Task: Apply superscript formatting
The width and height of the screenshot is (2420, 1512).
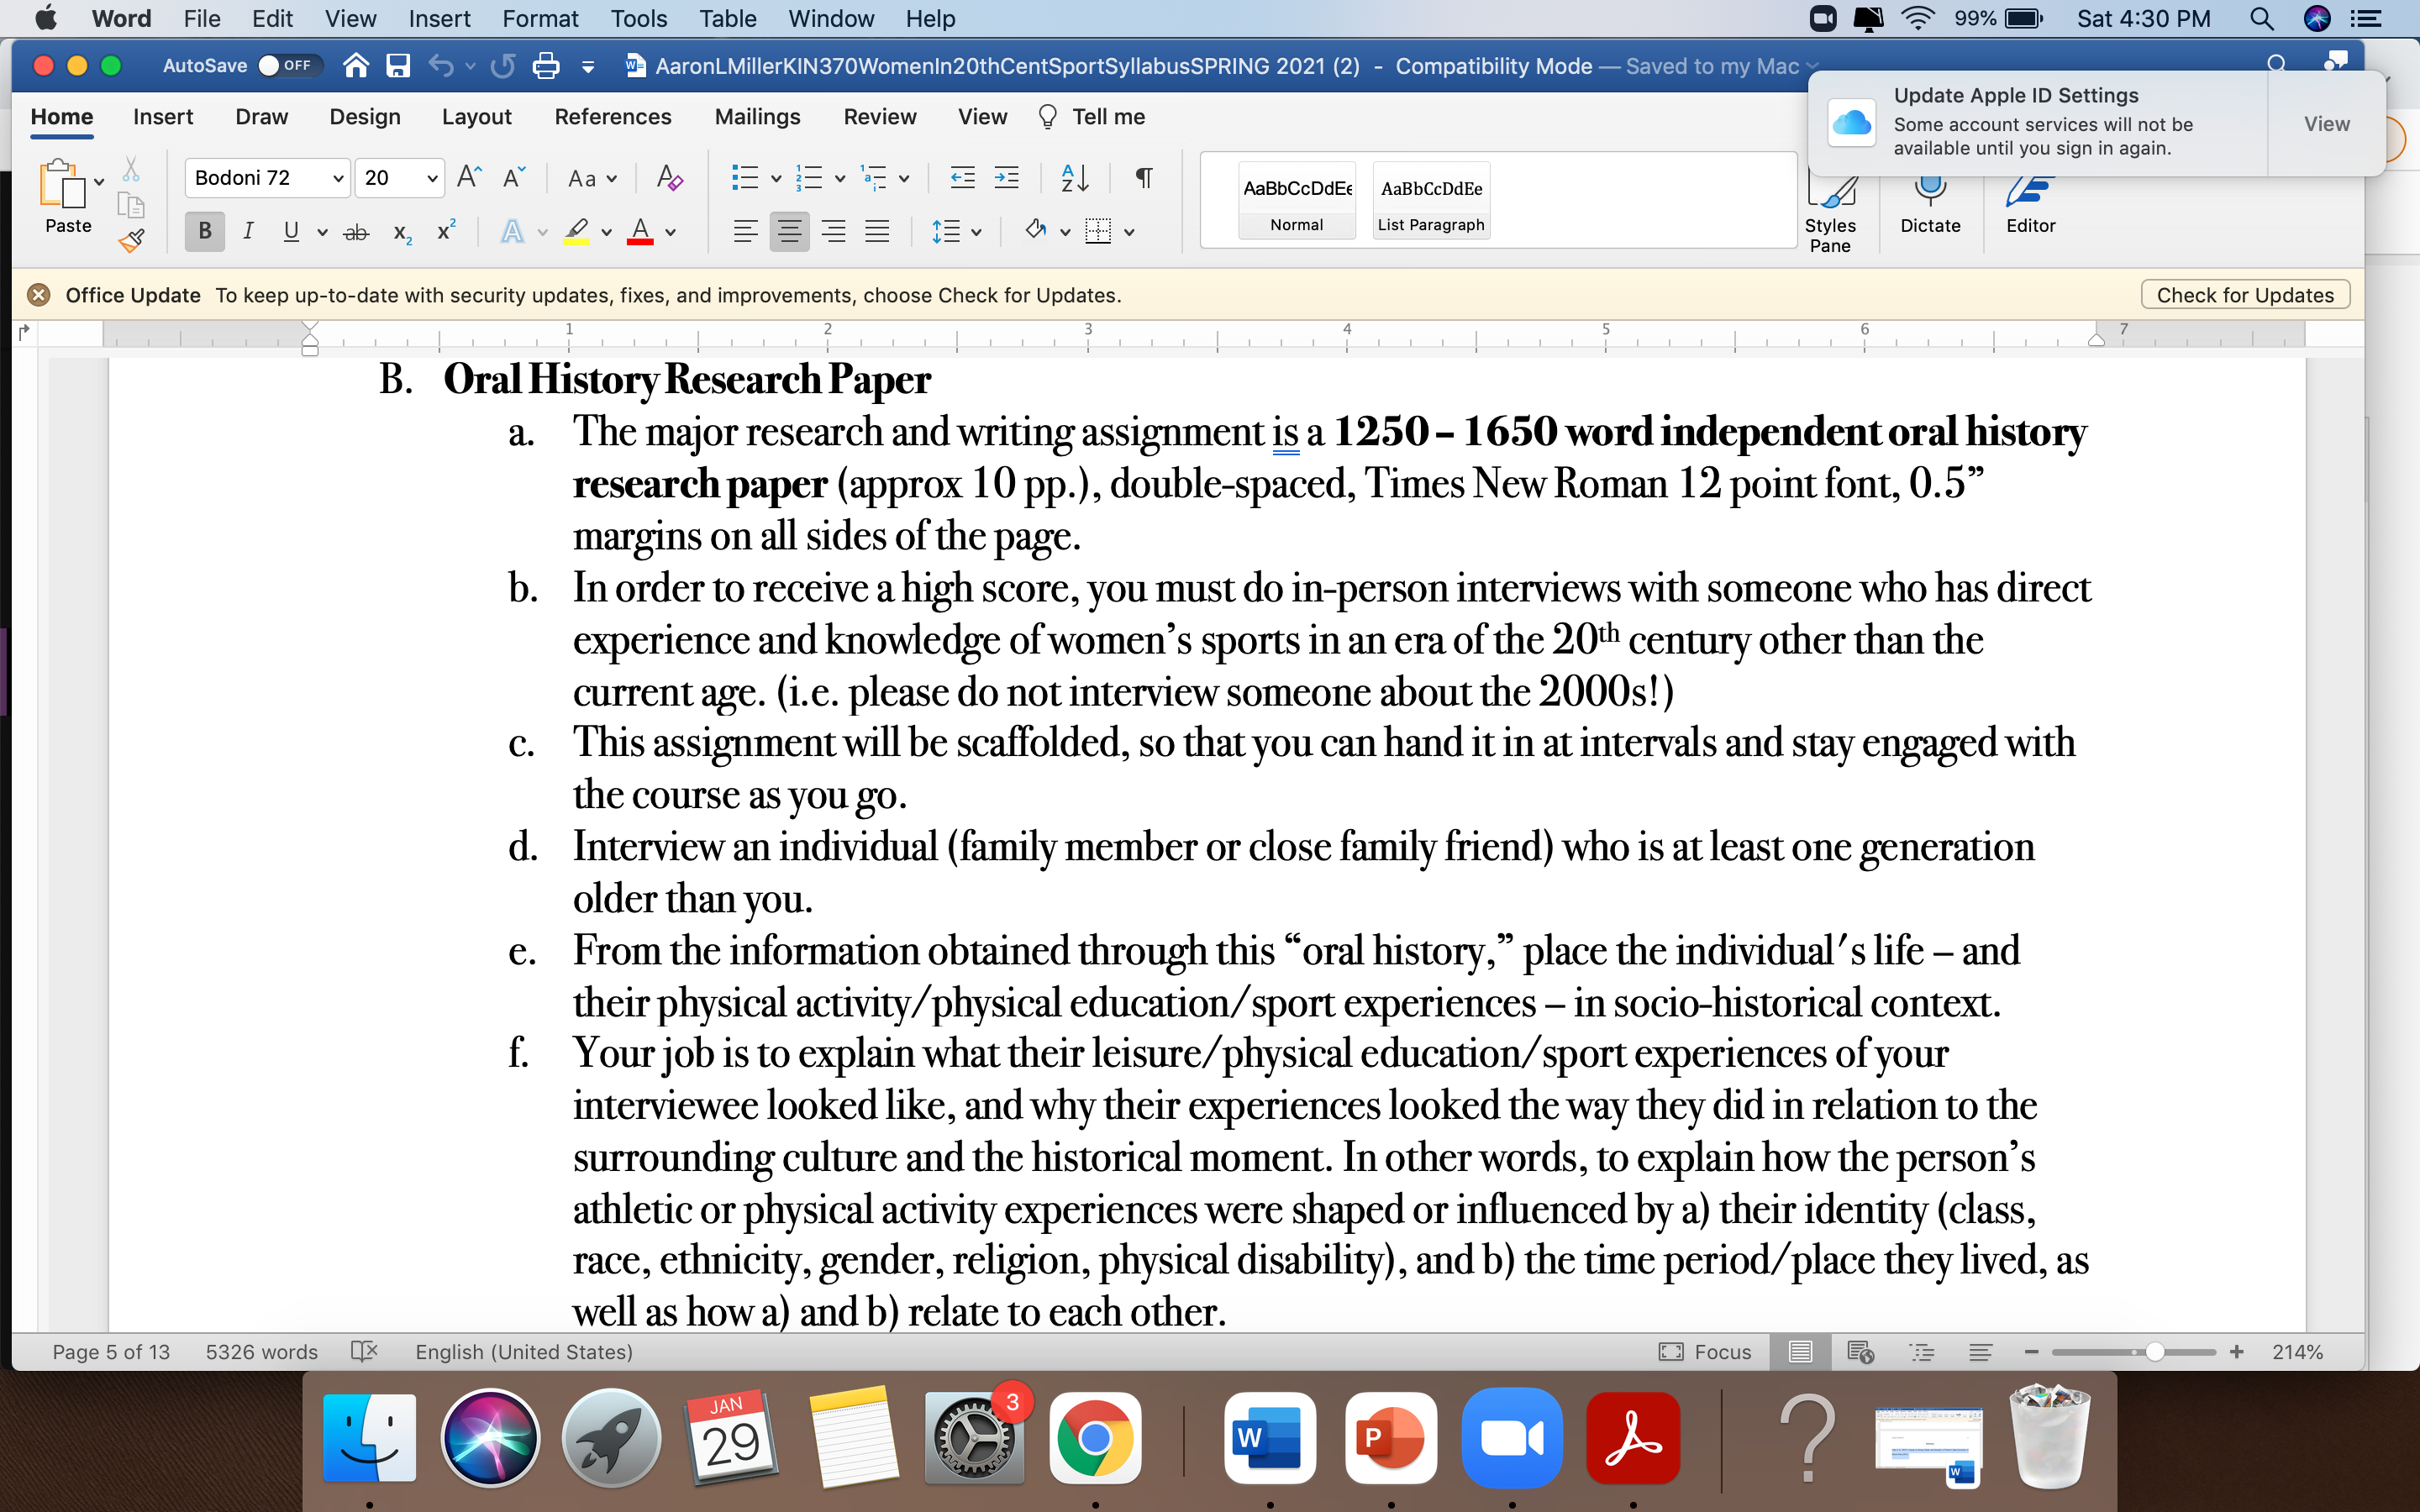Action: coord(447,231)
